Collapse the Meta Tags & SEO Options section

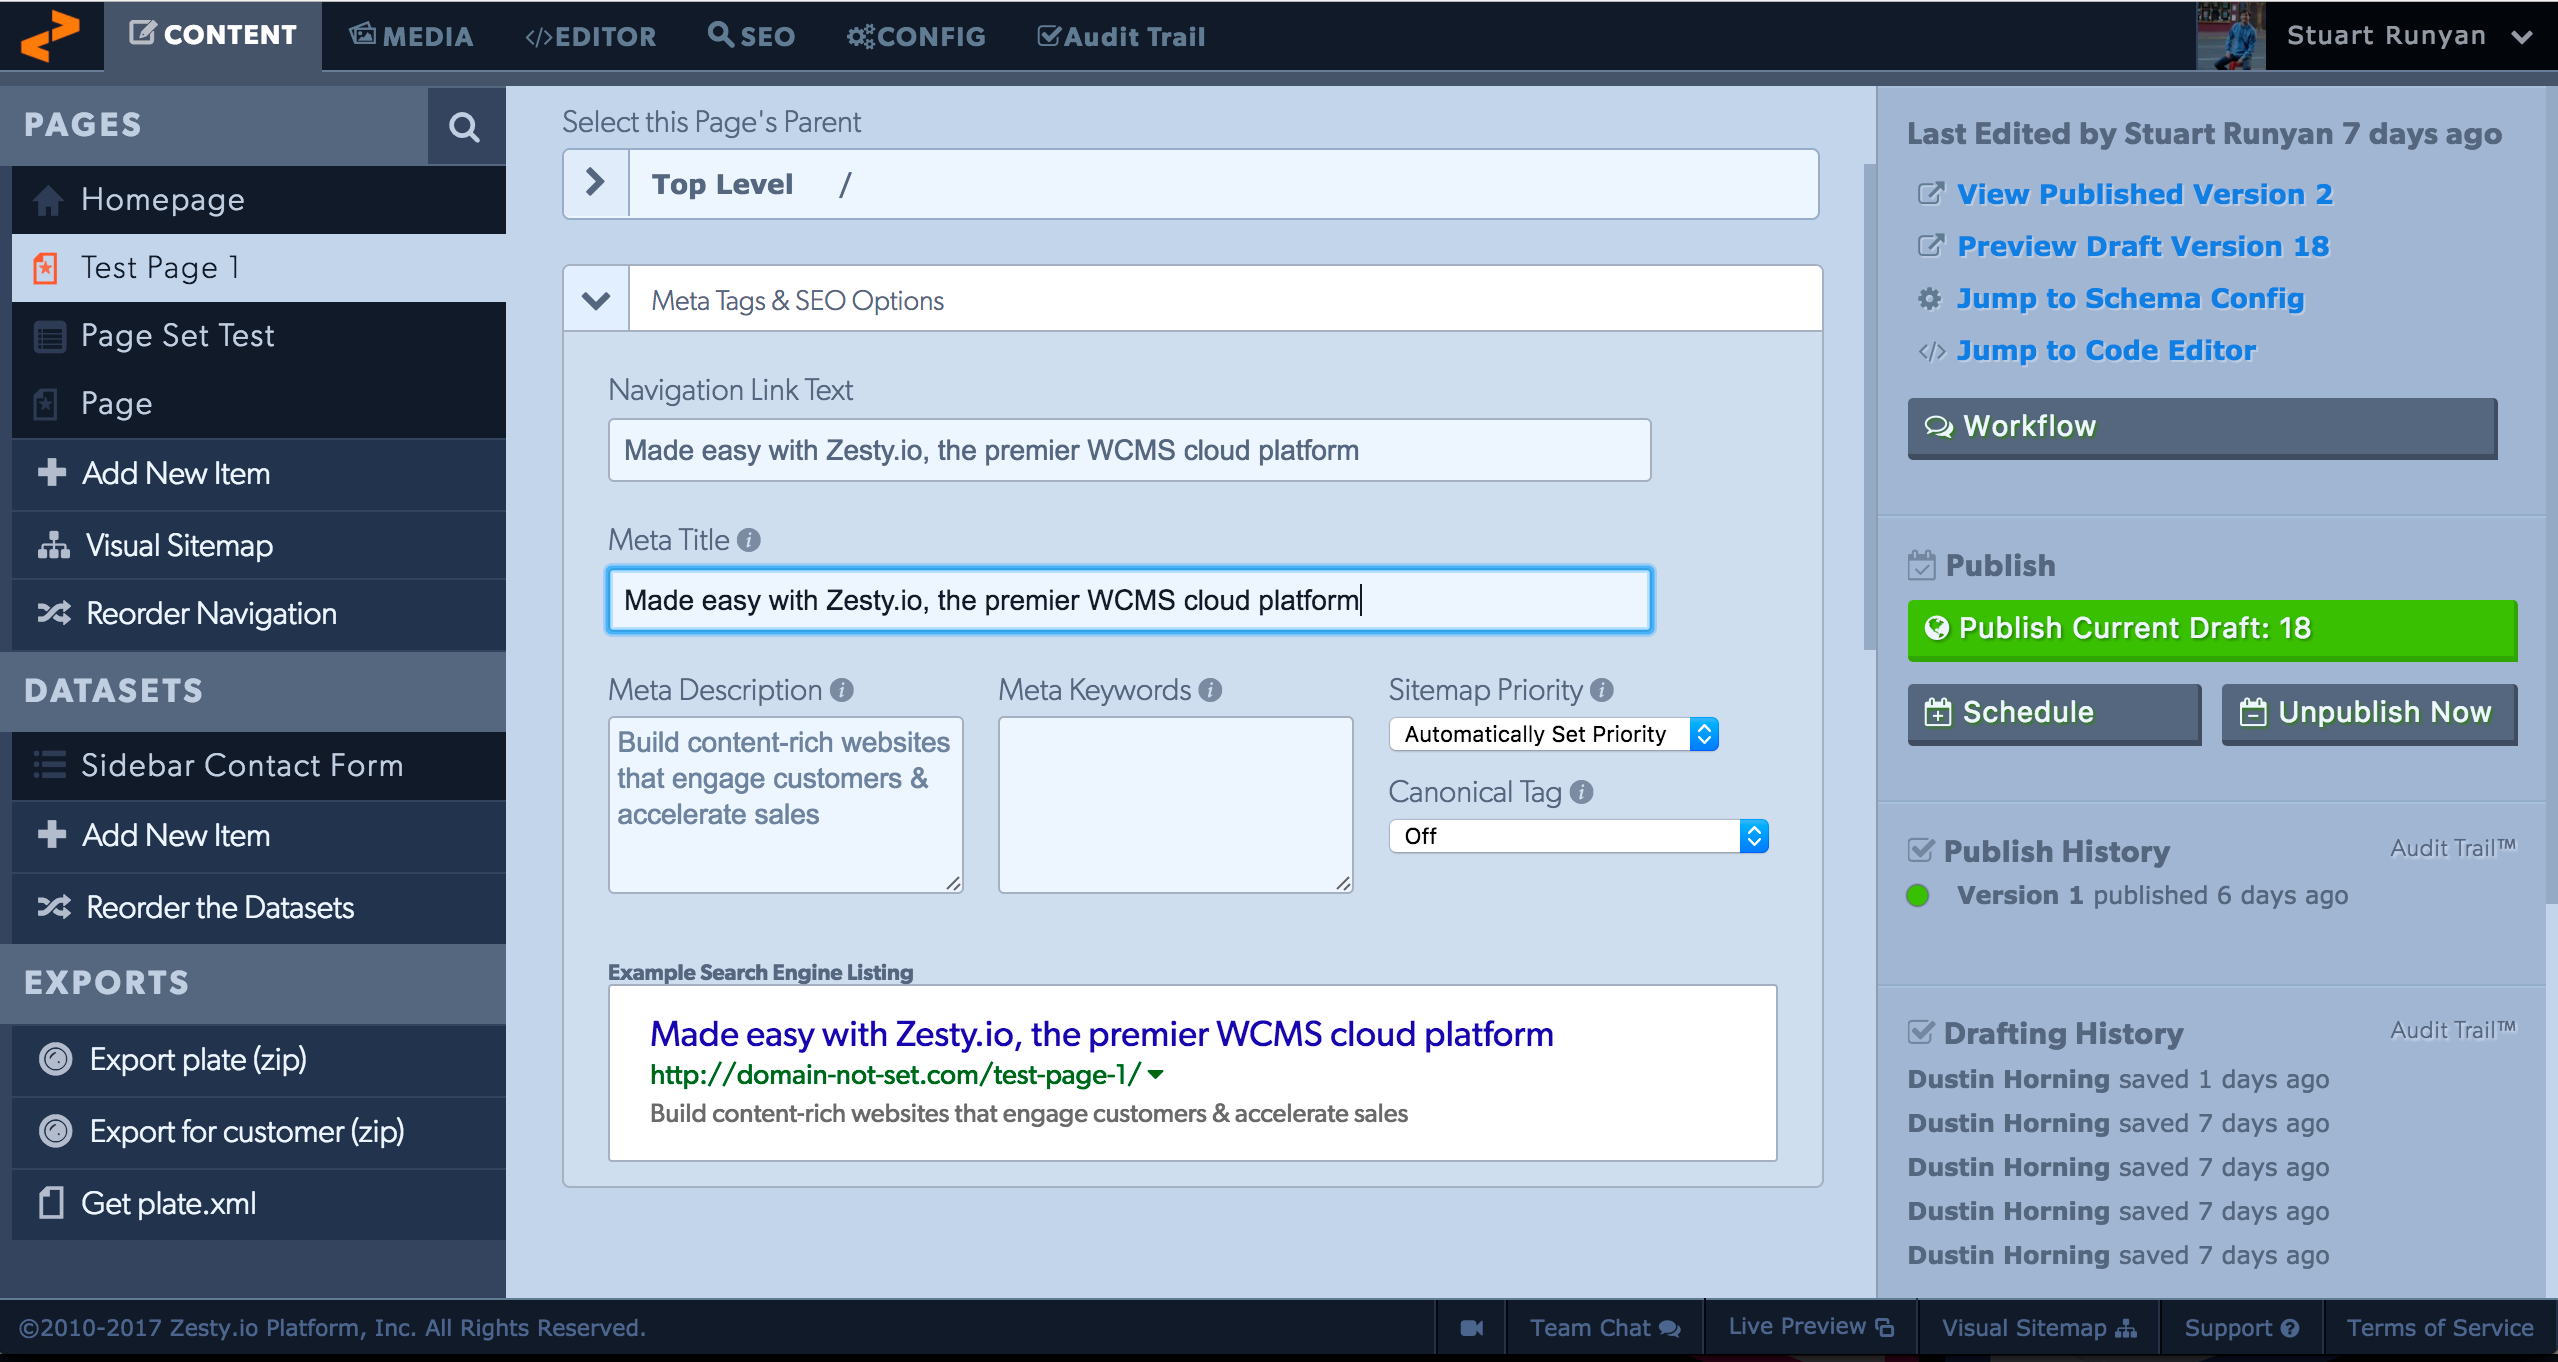pos(596,300)
